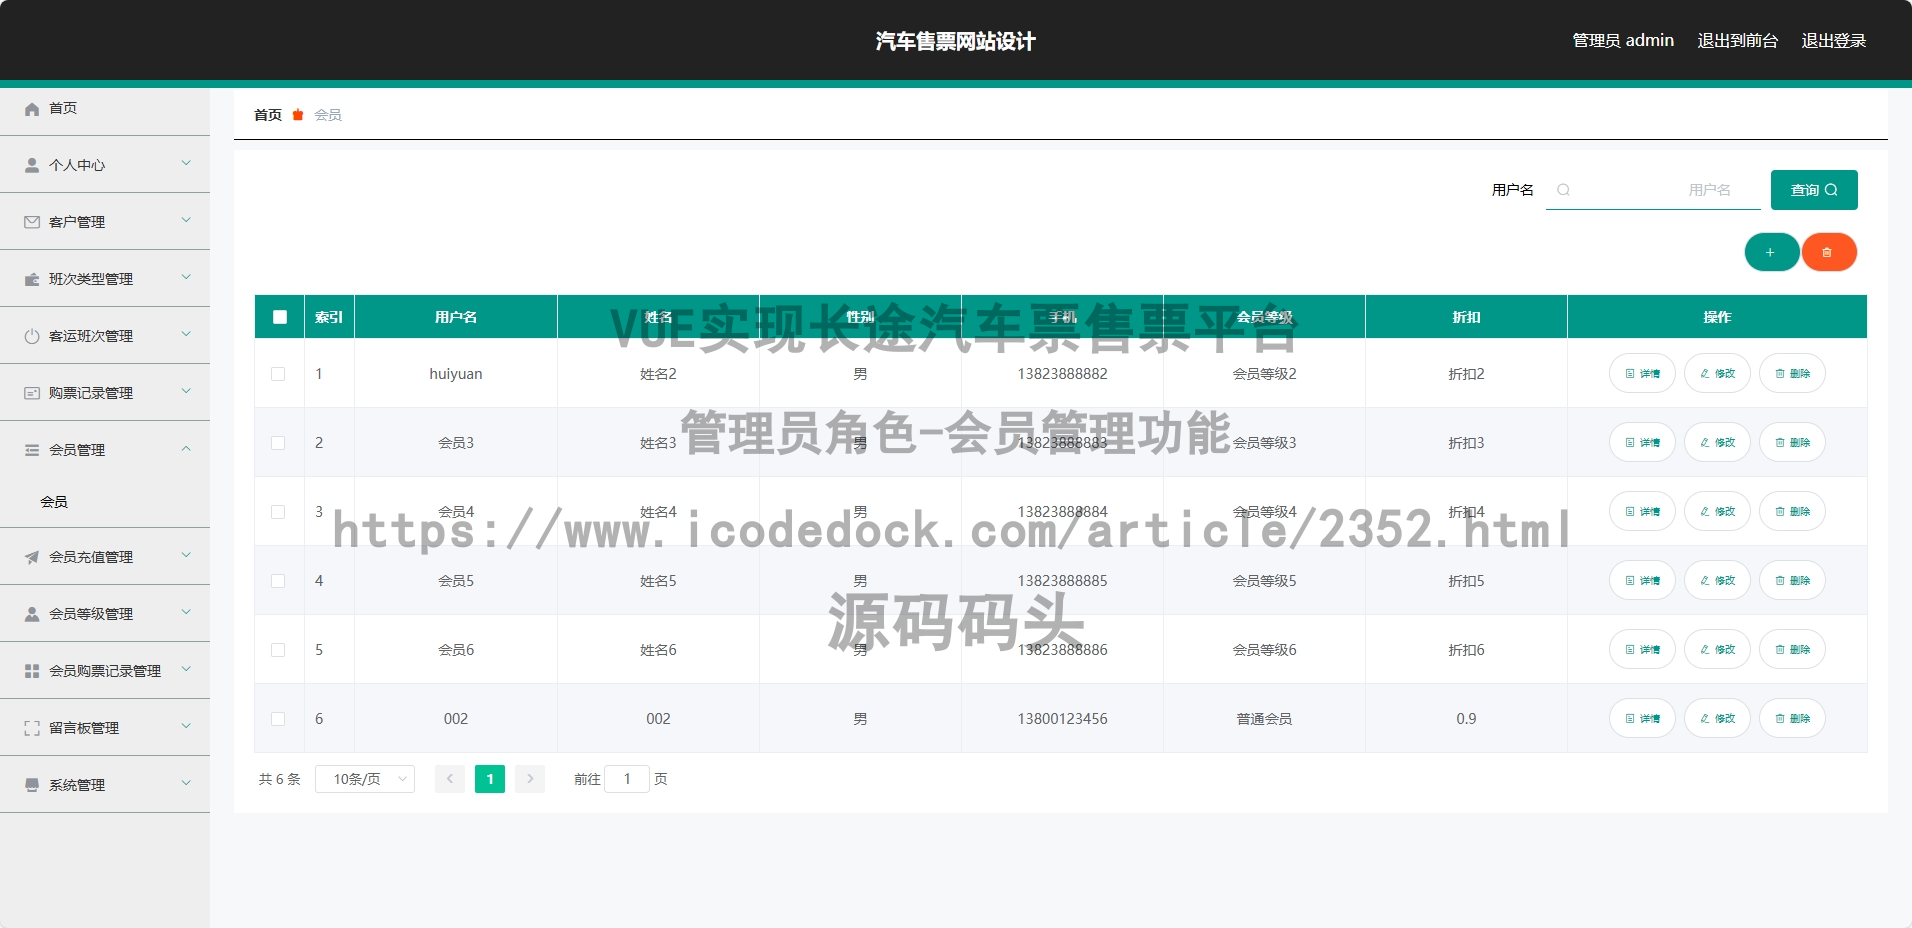1912x928 pixels.
Task: Click 退出登录 in header
Action: coord(1834,41)
